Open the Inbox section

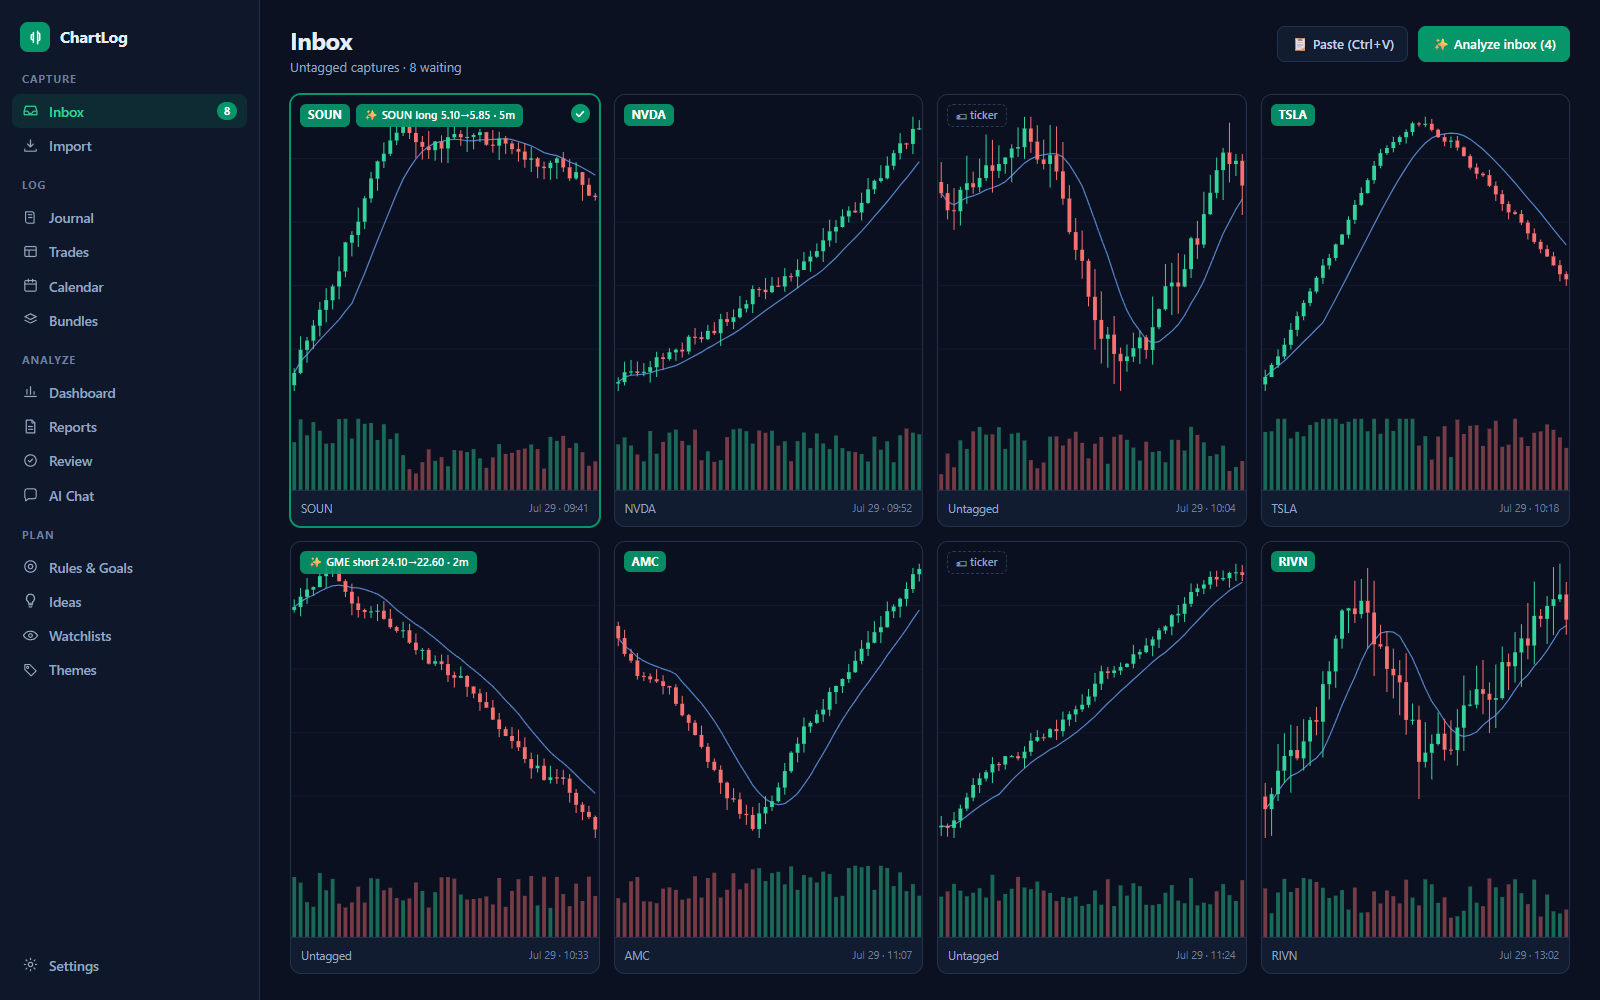click(x=129, y=111)
